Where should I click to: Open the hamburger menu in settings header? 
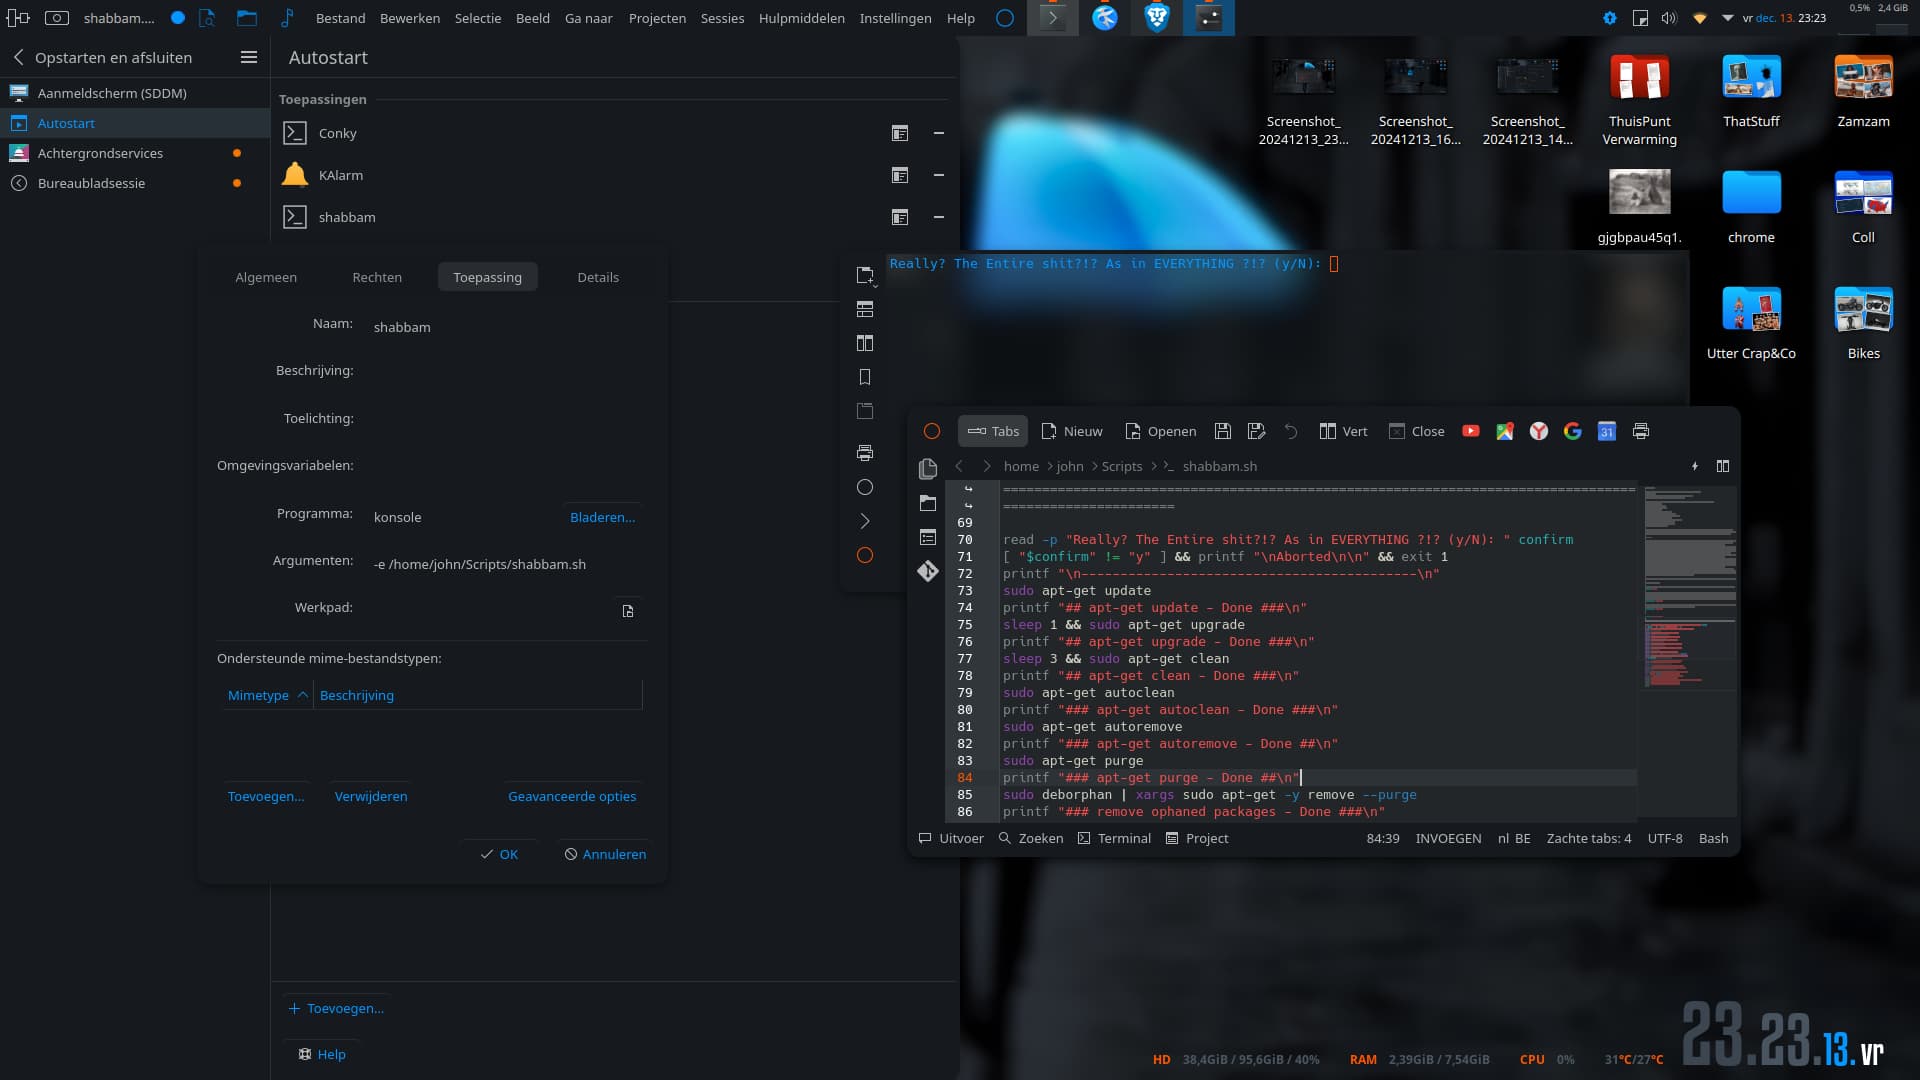[249, 57]
